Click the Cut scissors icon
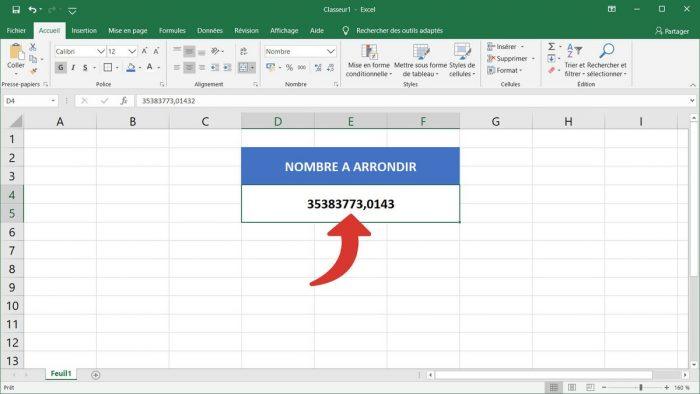 point(33,47)
